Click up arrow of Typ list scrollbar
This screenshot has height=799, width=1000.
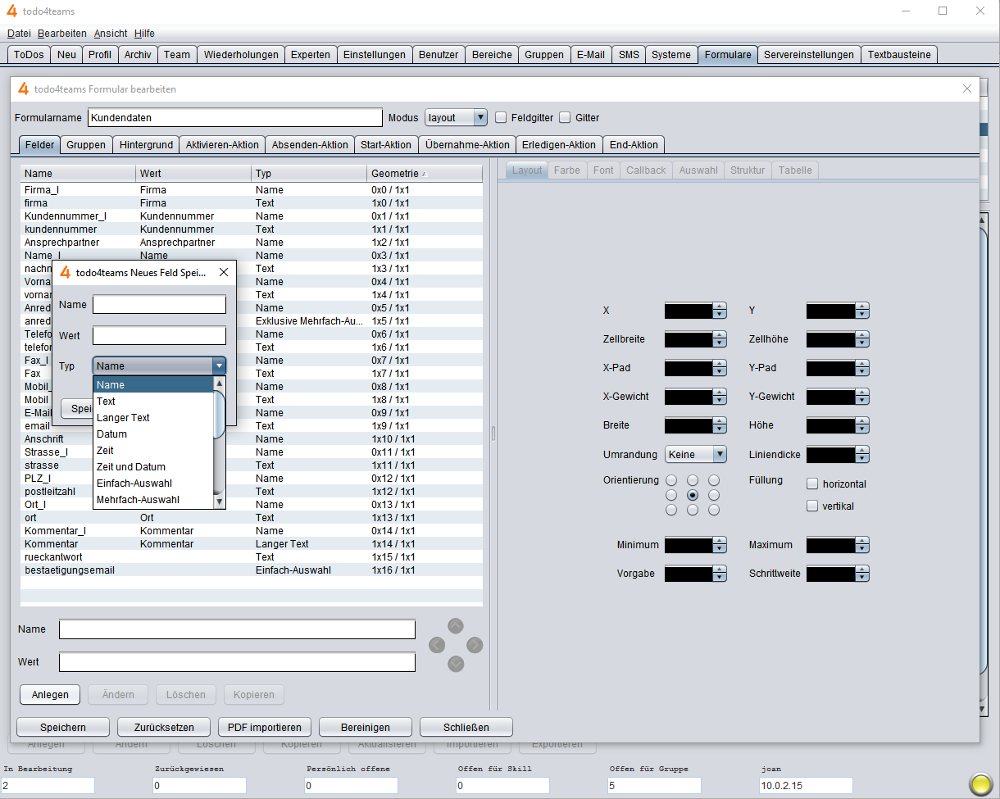[x=219, y=383]
